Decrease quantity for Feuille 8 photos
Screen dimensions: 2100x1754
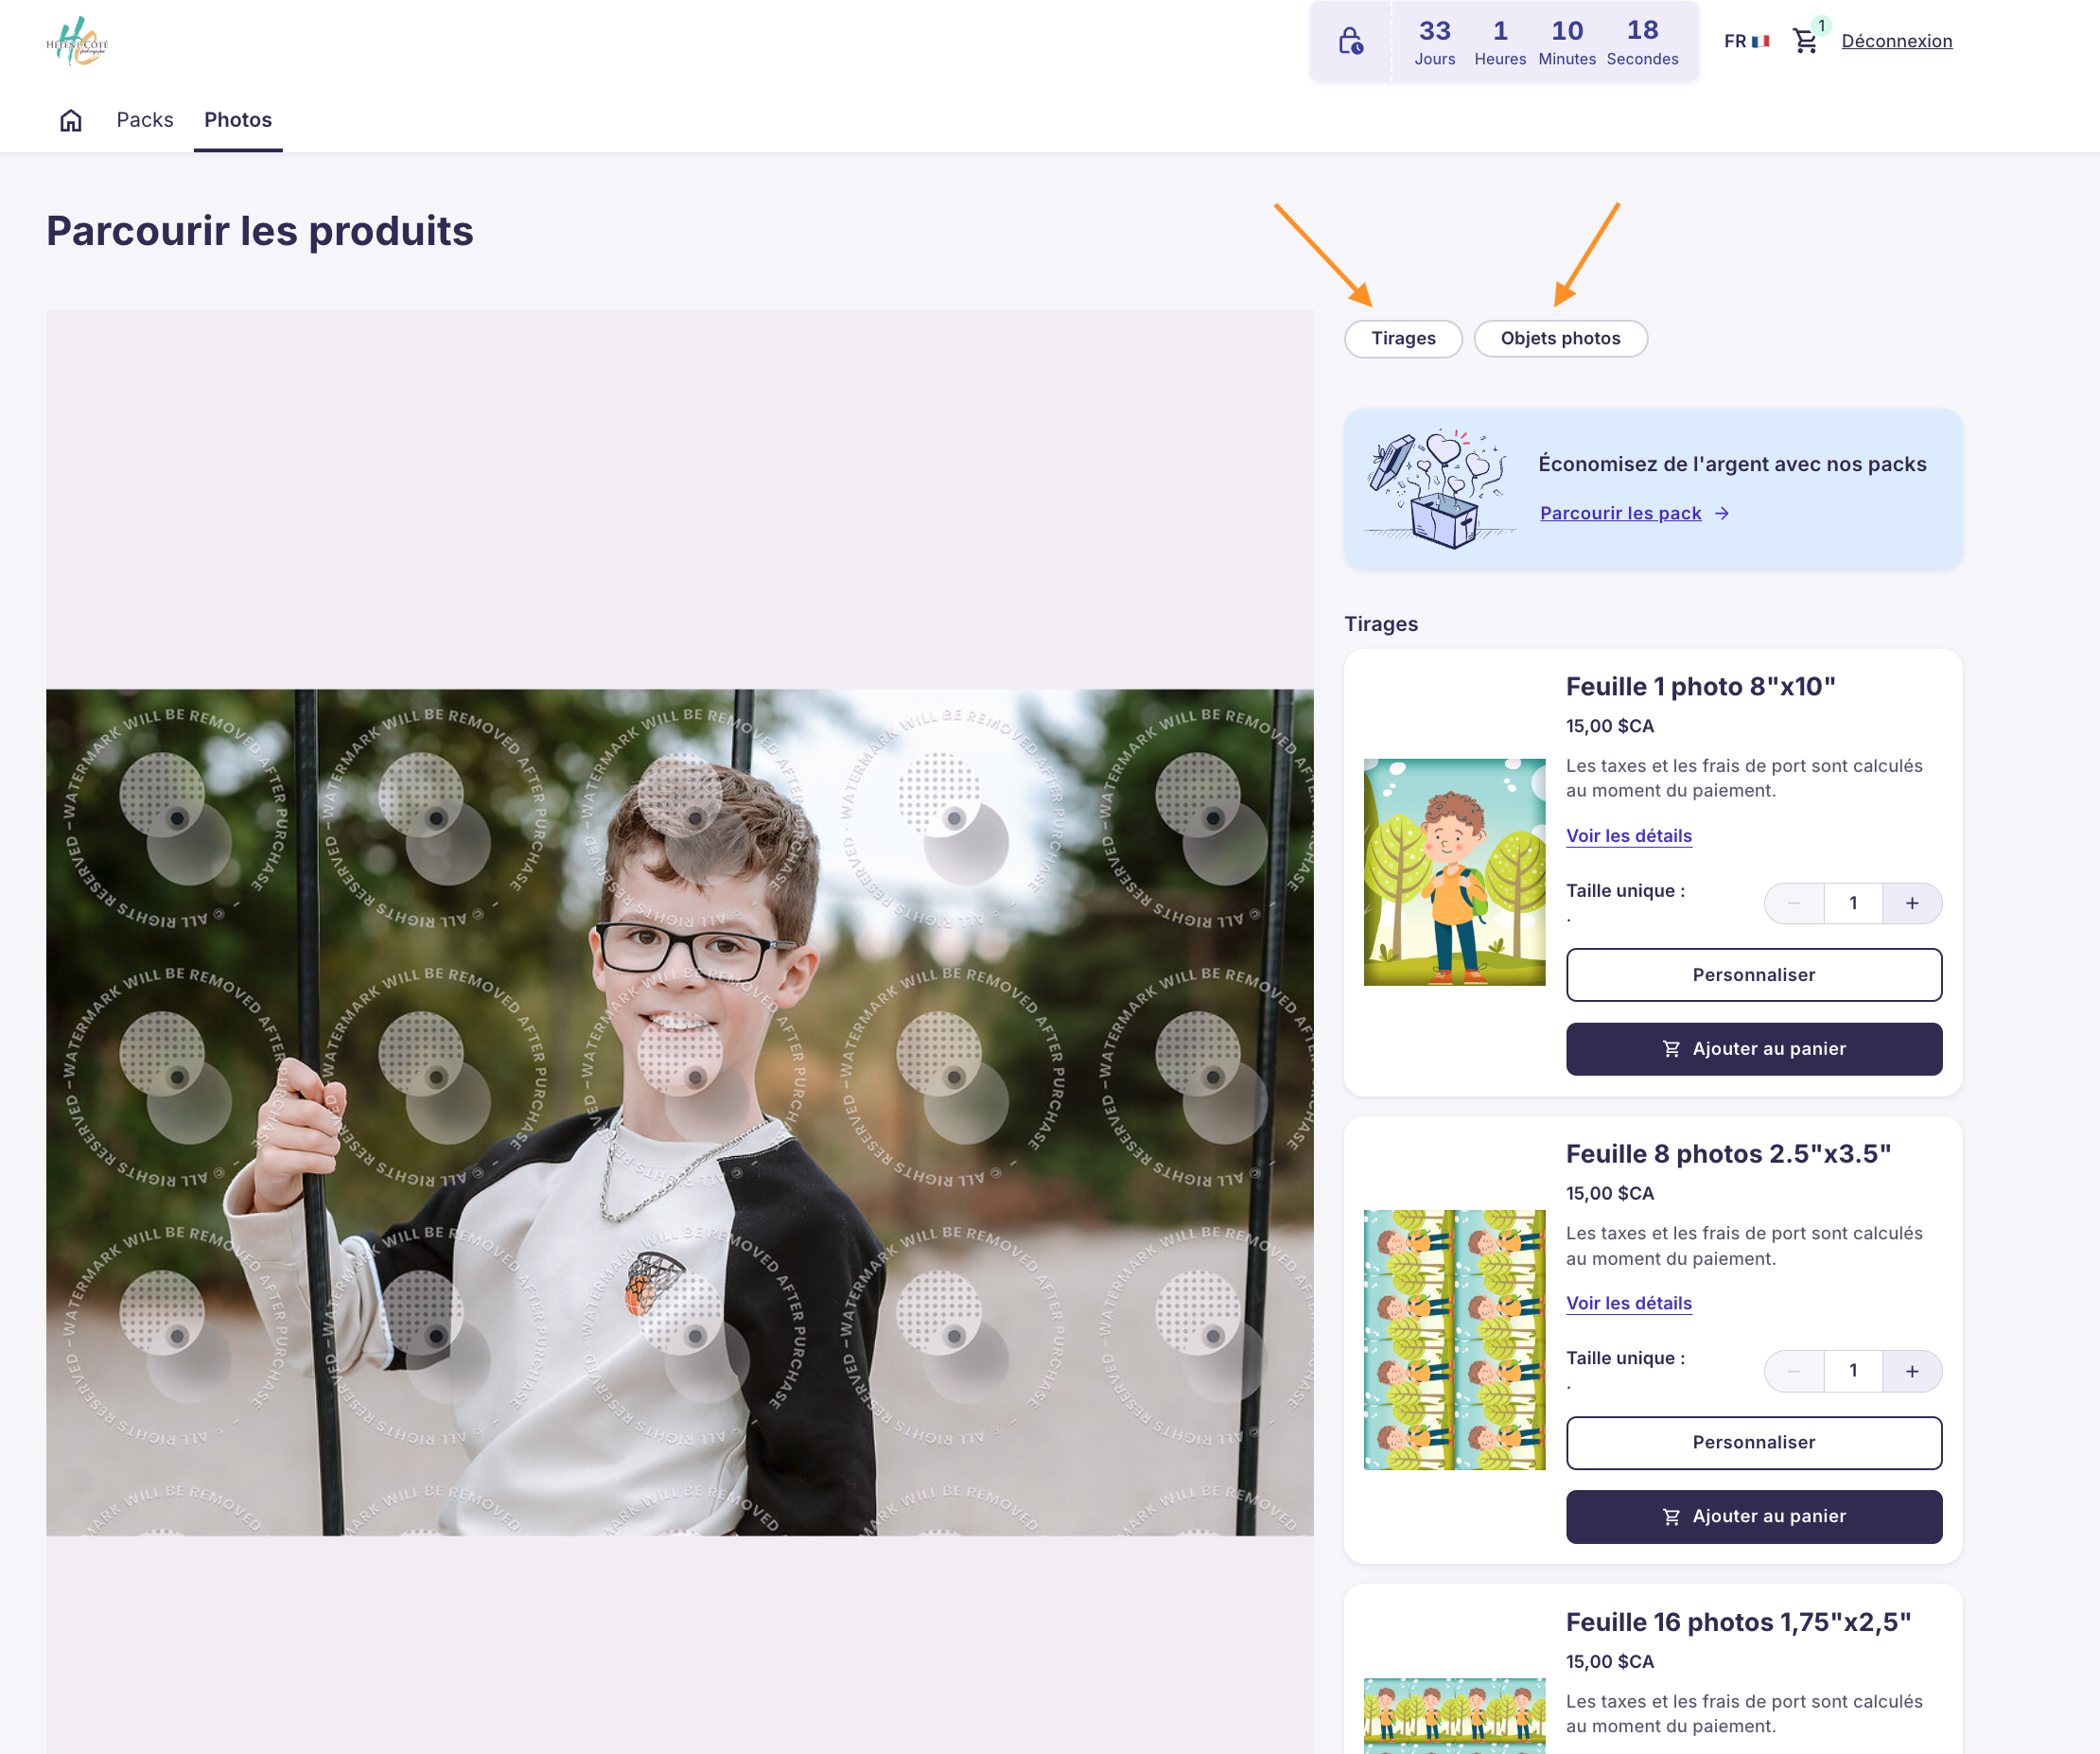[x=1793, y=1371]
